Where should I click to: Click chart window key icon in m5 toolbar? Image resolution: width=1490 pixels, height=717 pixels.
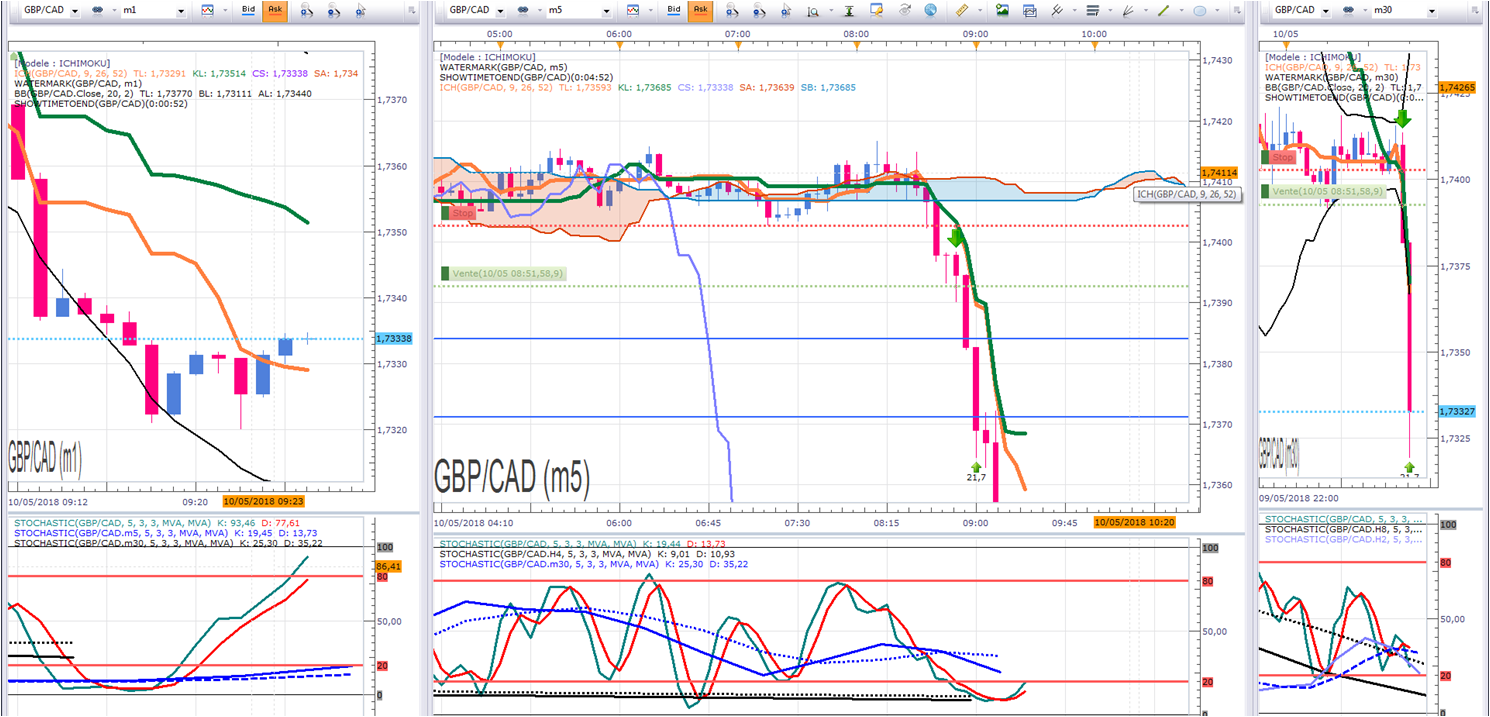coord(877,11)
